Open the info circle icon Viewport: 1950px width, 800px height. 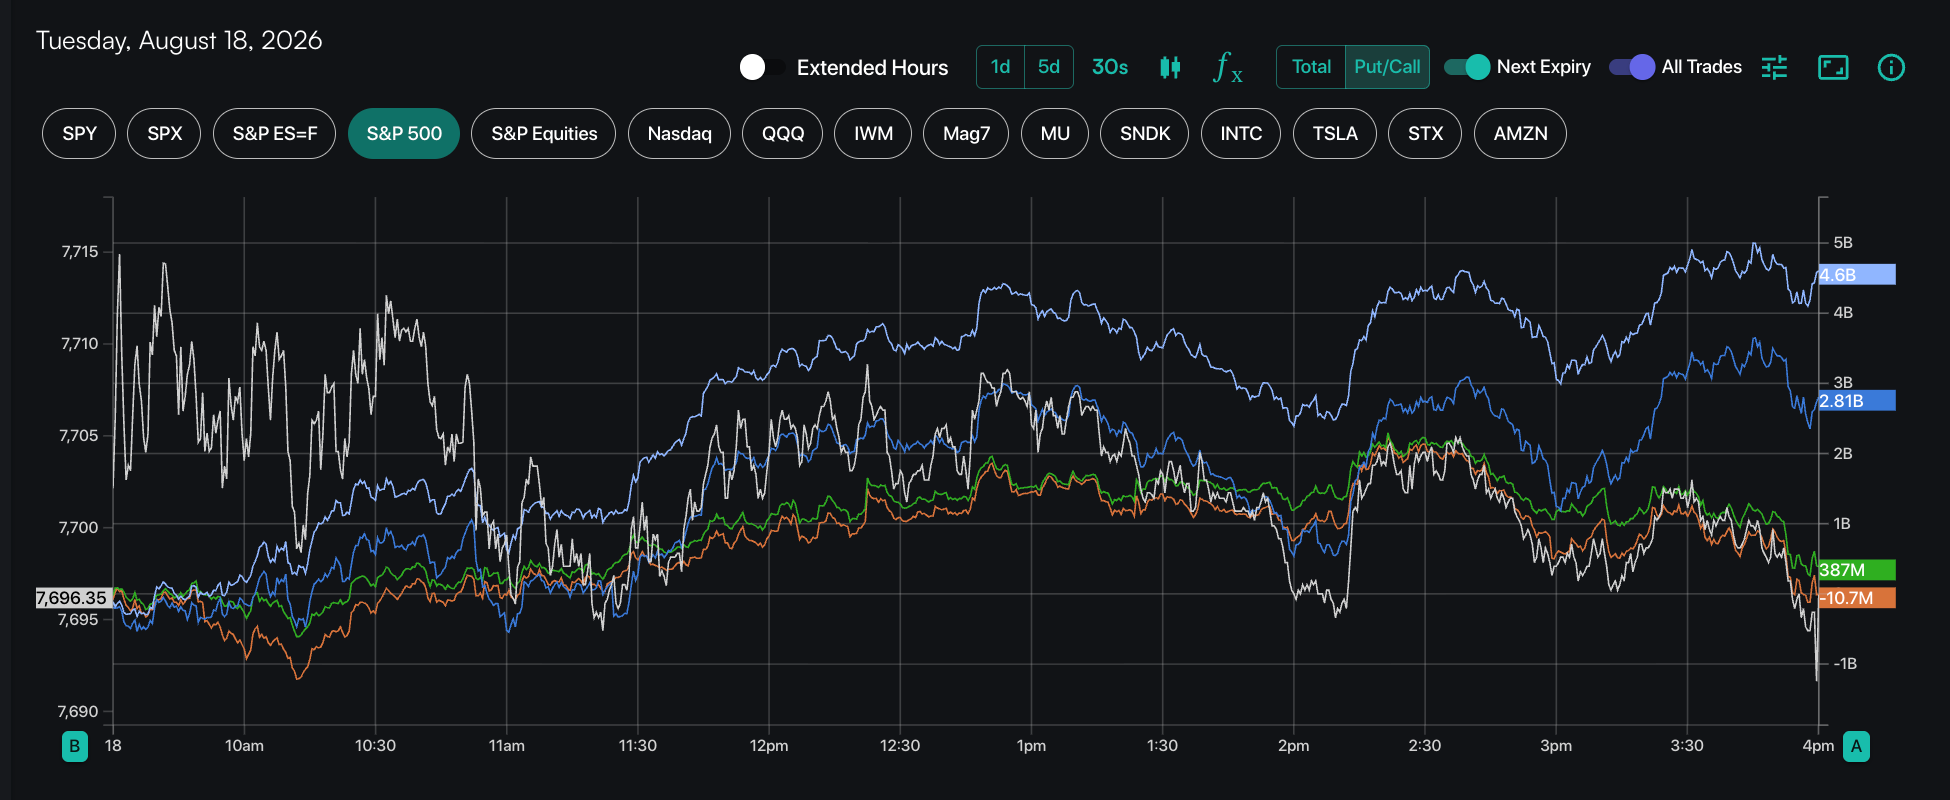tap(1891, 67)
